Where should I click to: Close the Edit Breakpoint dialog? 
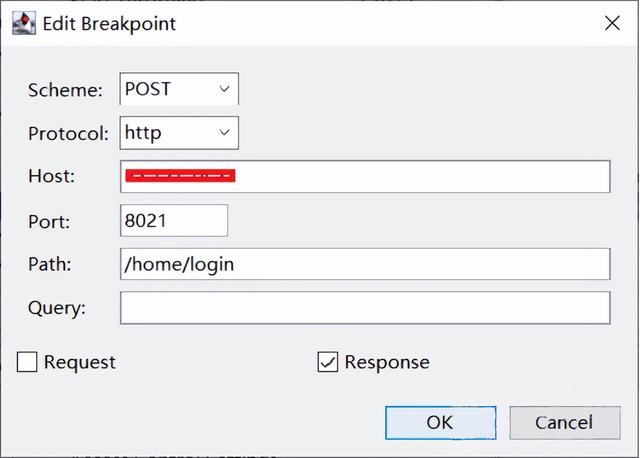tap(612, 23)
